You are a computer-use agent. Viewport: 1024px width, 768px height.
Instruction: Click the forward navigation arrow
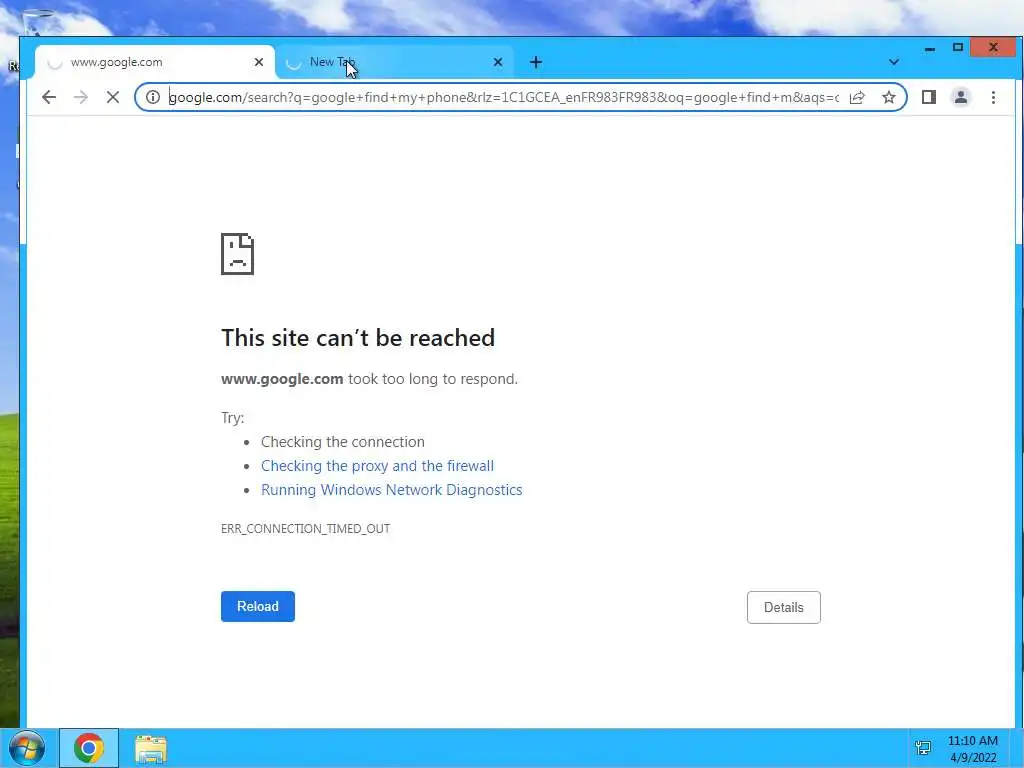tap(81, 97)
